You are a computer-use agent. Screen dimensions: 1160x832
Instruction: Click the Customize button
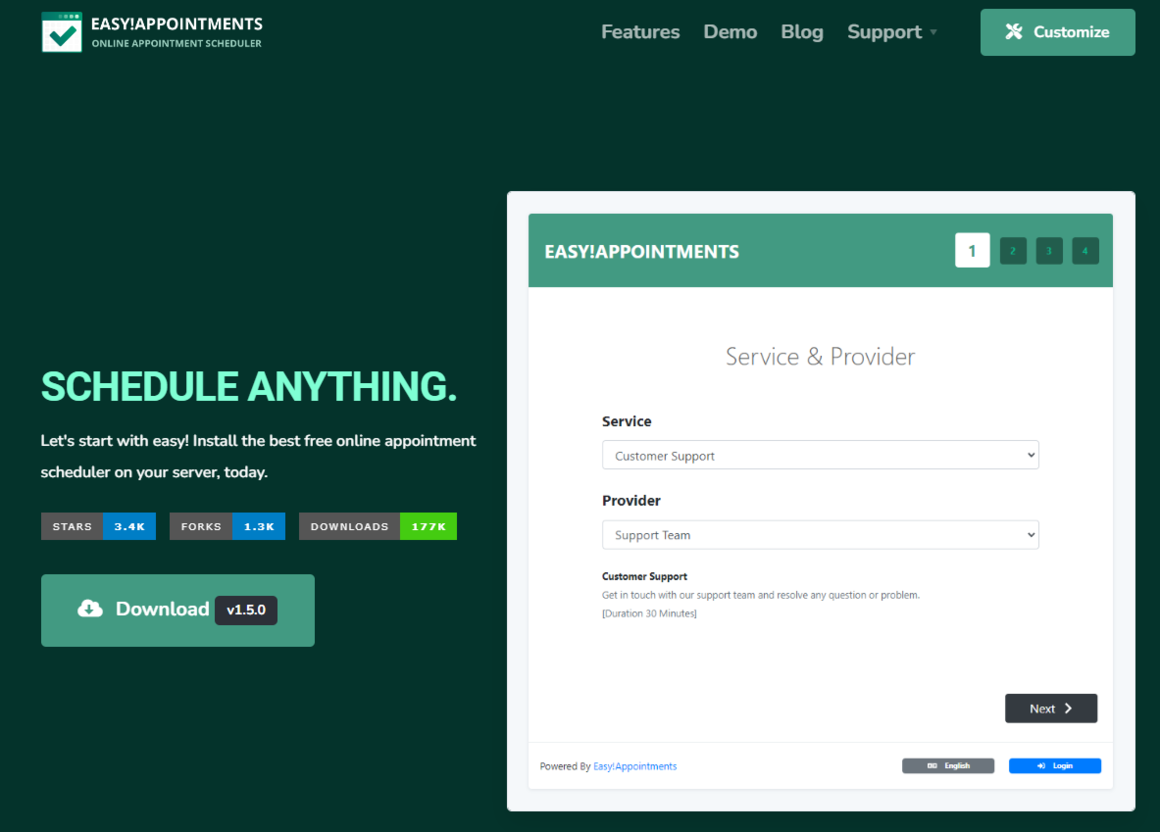point(1057,32)
